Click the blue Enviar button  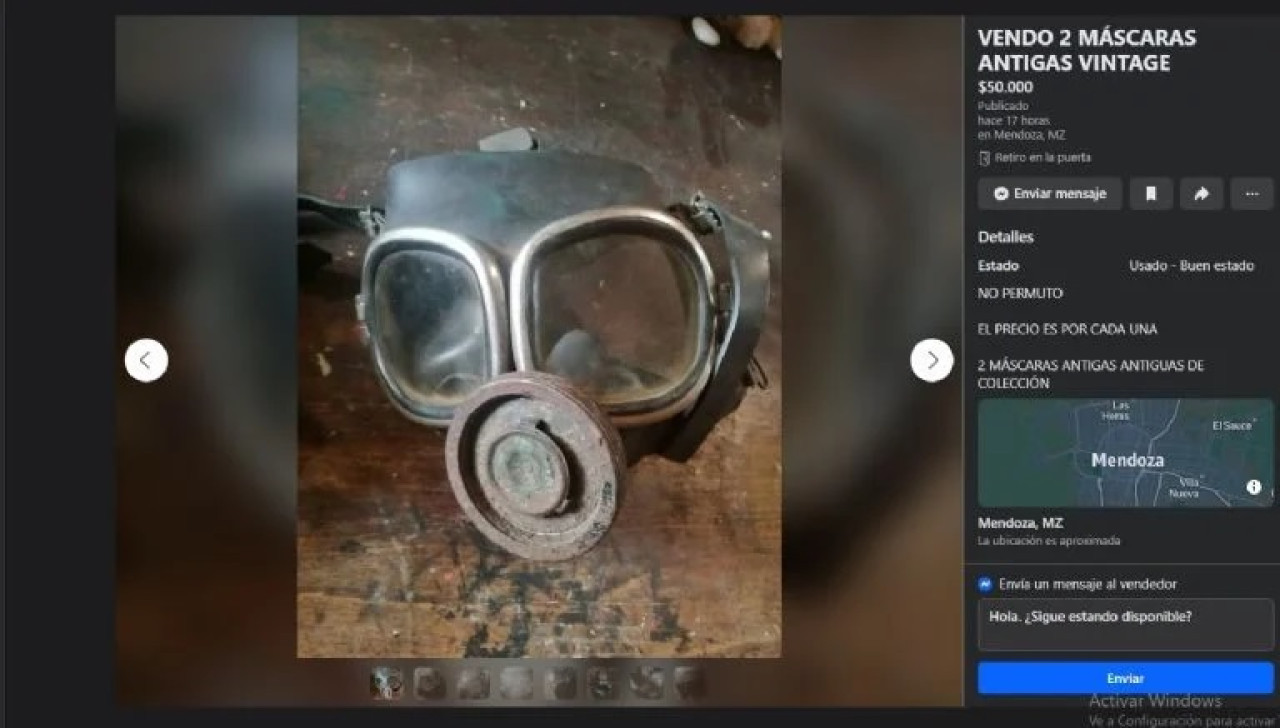coord(1125,678)
